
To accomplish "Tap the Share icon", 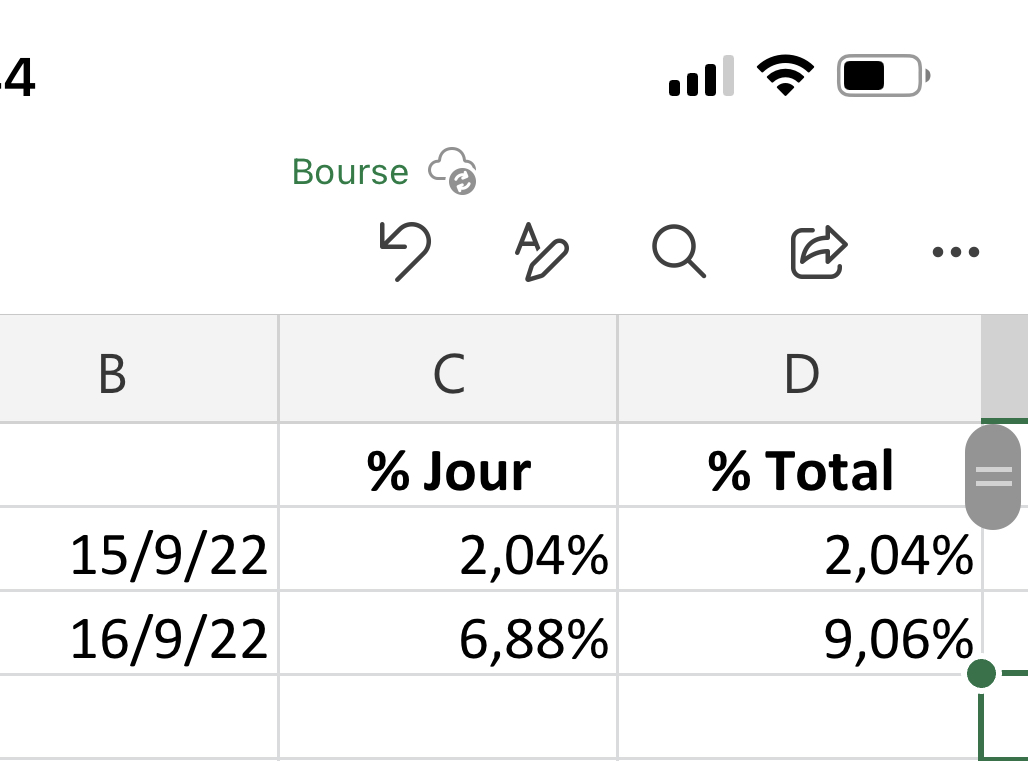I will [819, 251].
